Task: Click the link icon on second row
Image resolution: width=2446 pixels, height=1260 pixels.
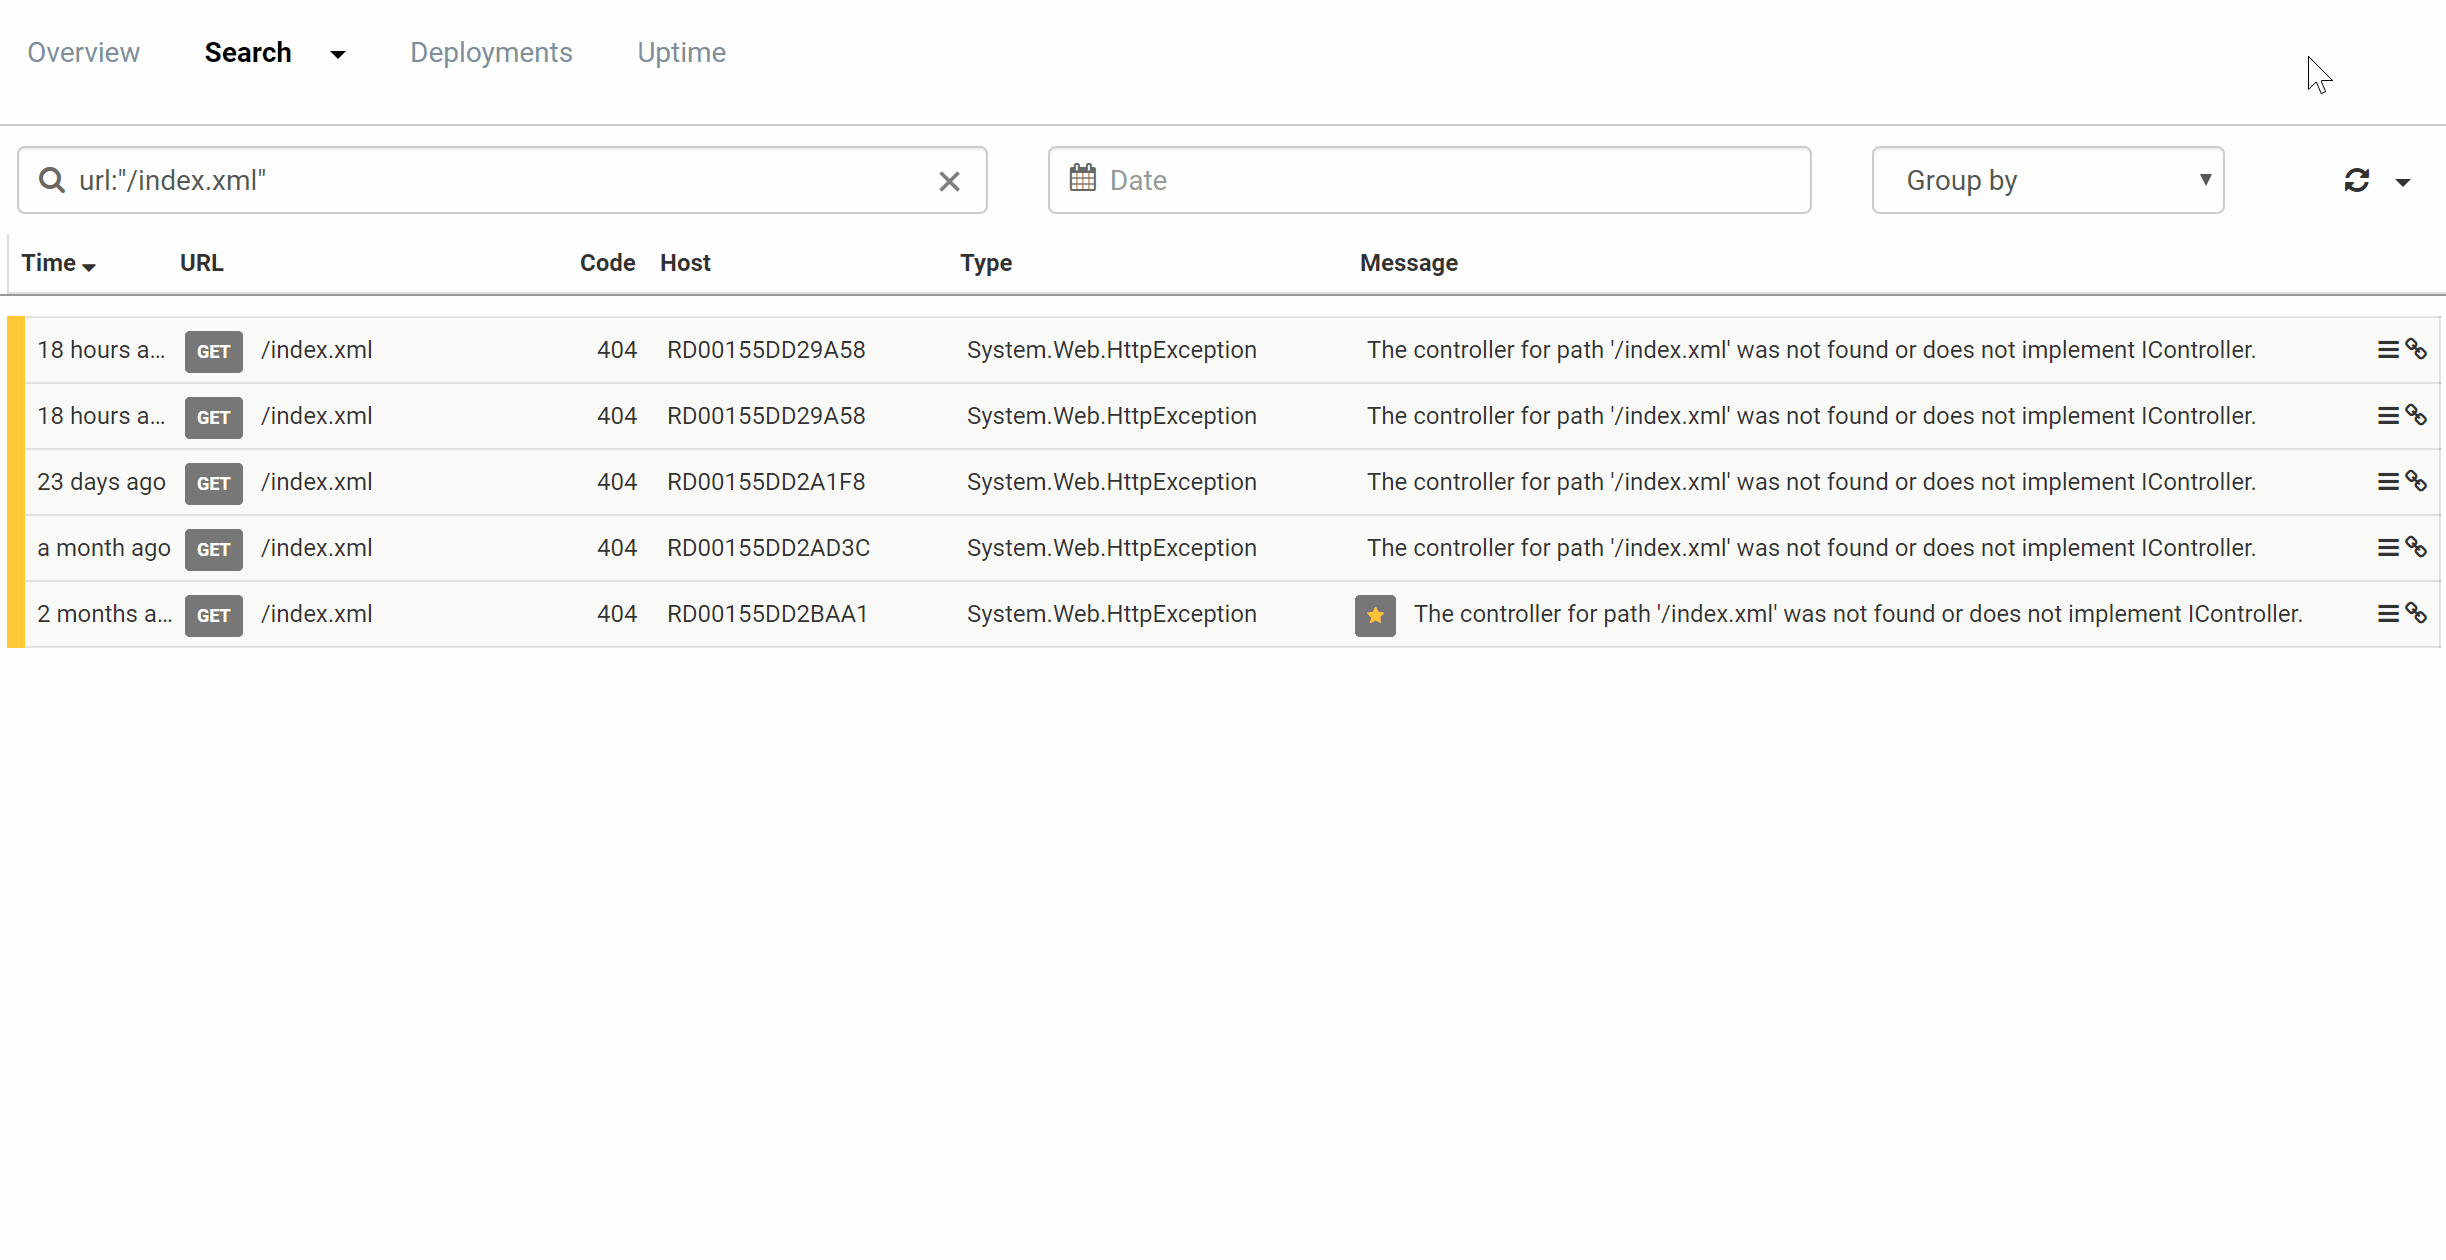Action: point(2415,415)
